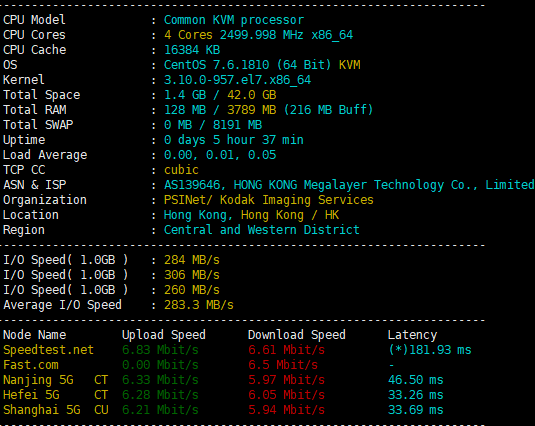Click the Fast.com node row
This screenshot has height=426, width=535.
click(x=237, y=365)
